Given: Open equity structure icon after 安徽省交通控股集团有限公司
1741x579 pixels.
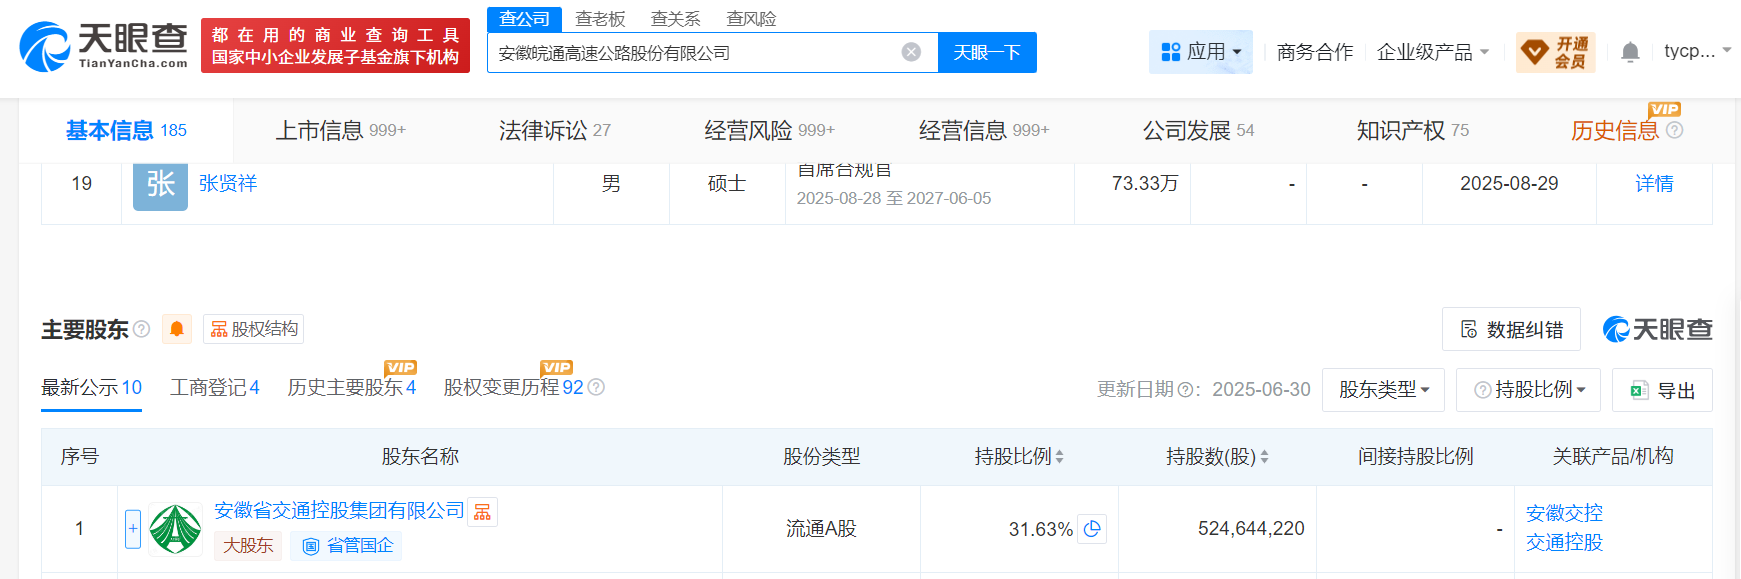Looking at the screenshot, I should tap(482, 512).
